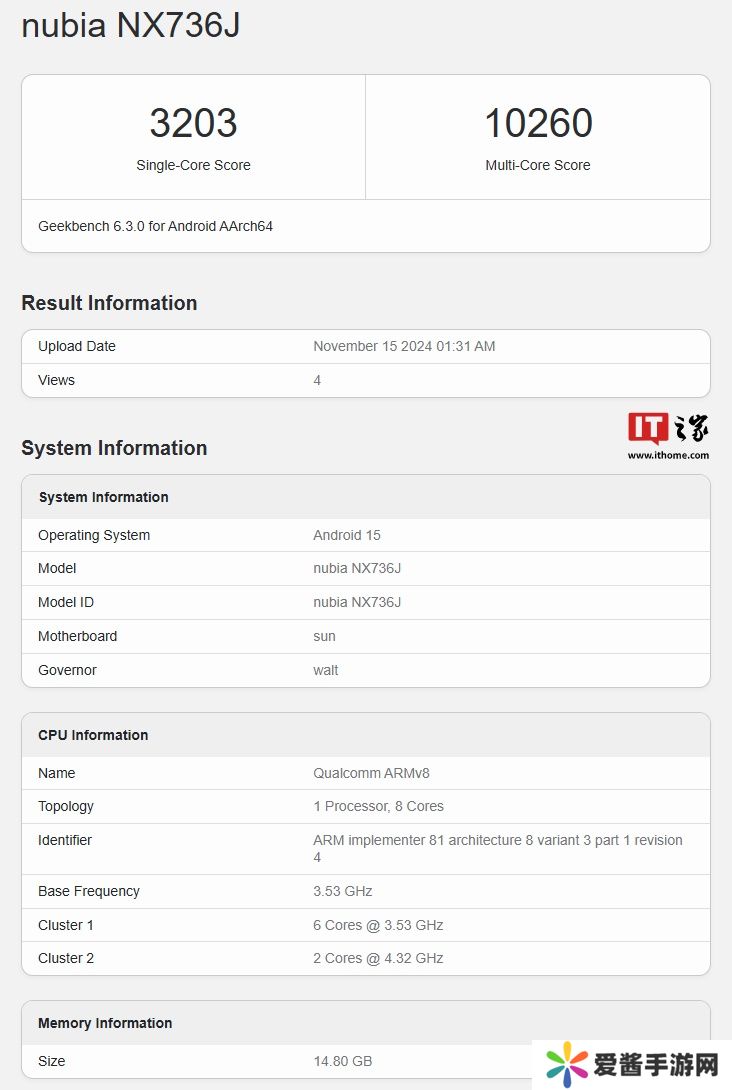Click the www.ithome.com URL text
Image resolution: width=732 pixels, height=1090 pixels.
click(668, 455)
